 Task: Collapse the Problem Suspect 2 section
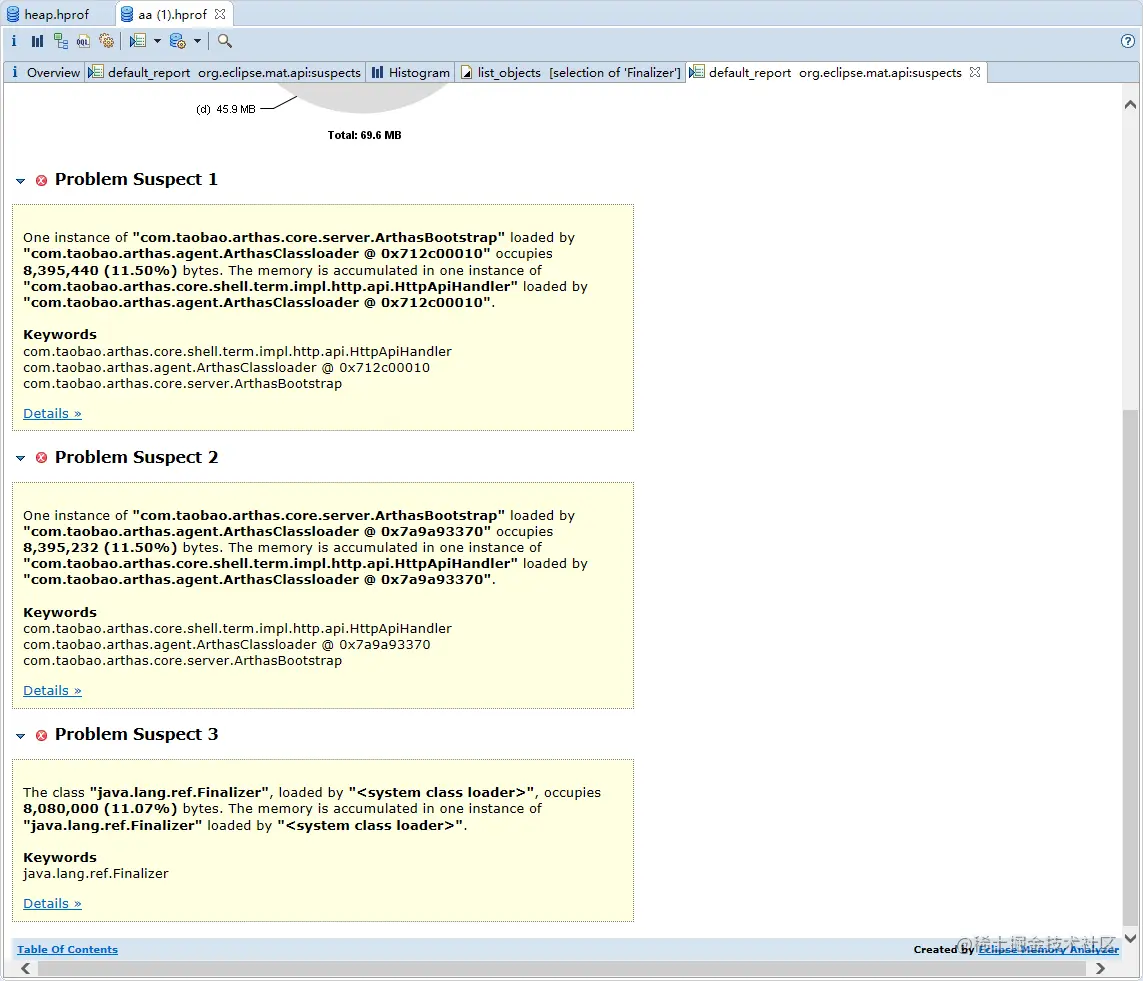tap(20, 458)
